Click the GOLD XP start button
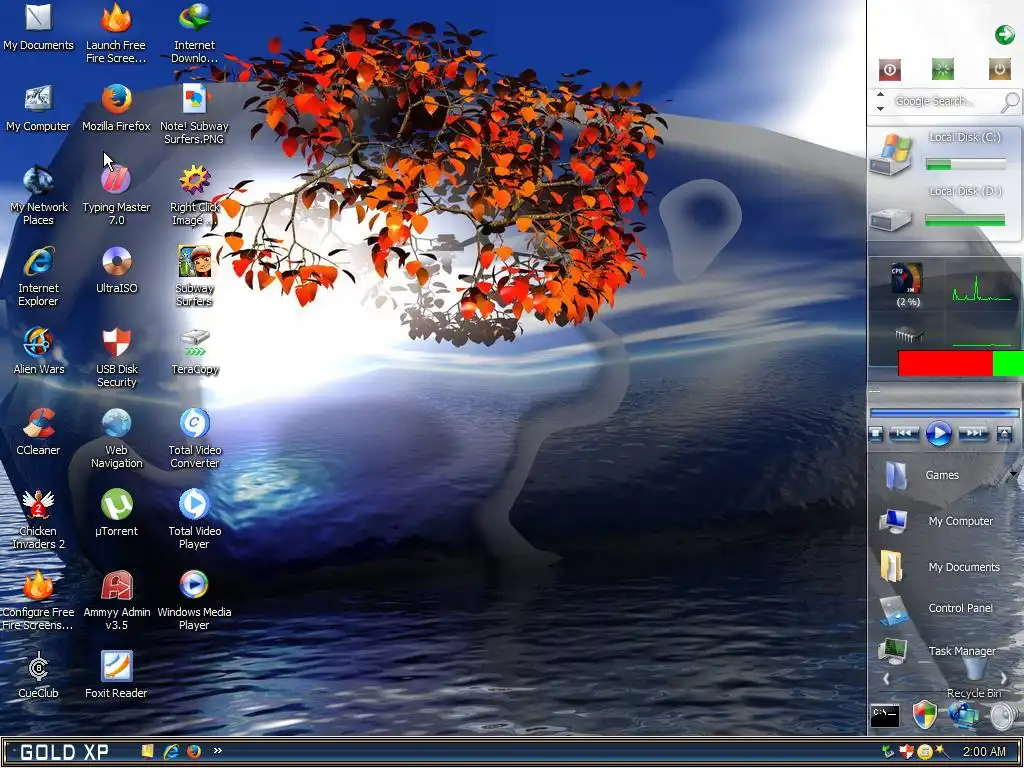The height and width of the screenshot is (768, 1024). (64, 752)
